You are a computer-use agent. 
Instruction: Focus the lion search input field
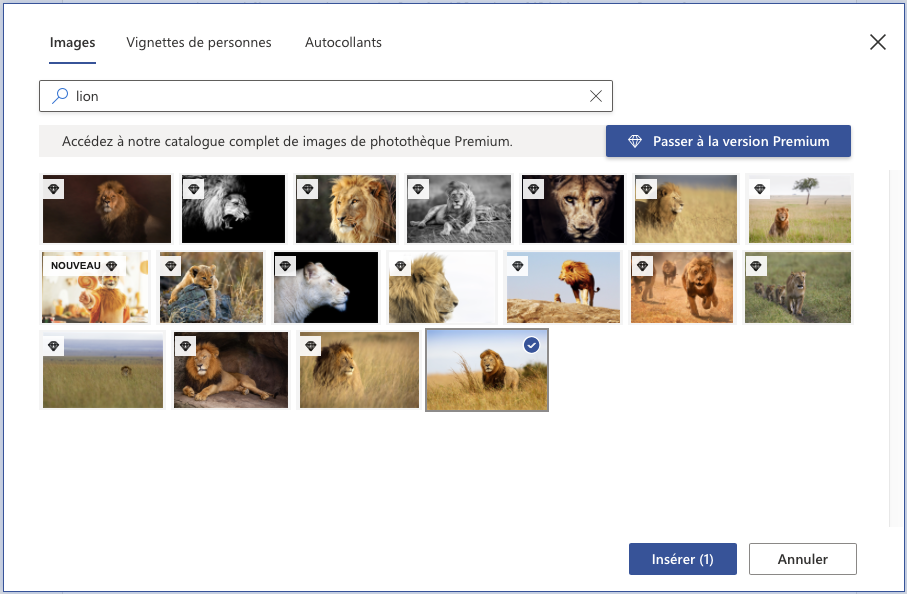click(326, 96)
